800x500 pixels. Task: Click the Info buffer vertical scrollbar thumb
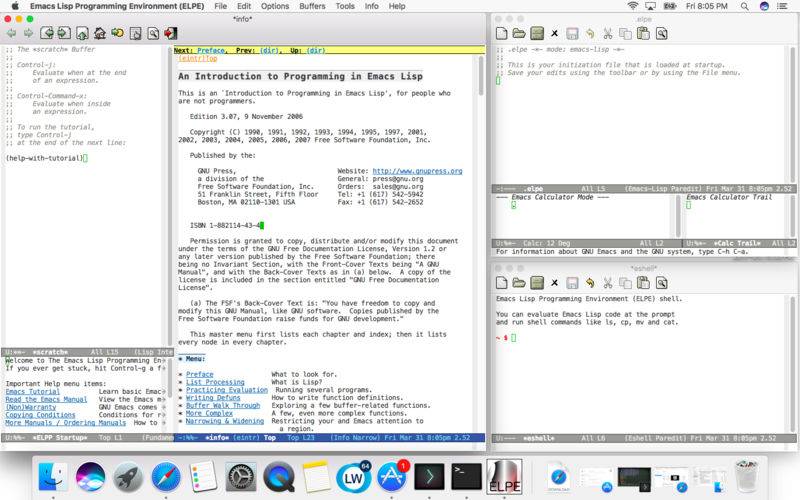(x=481, y=76)
